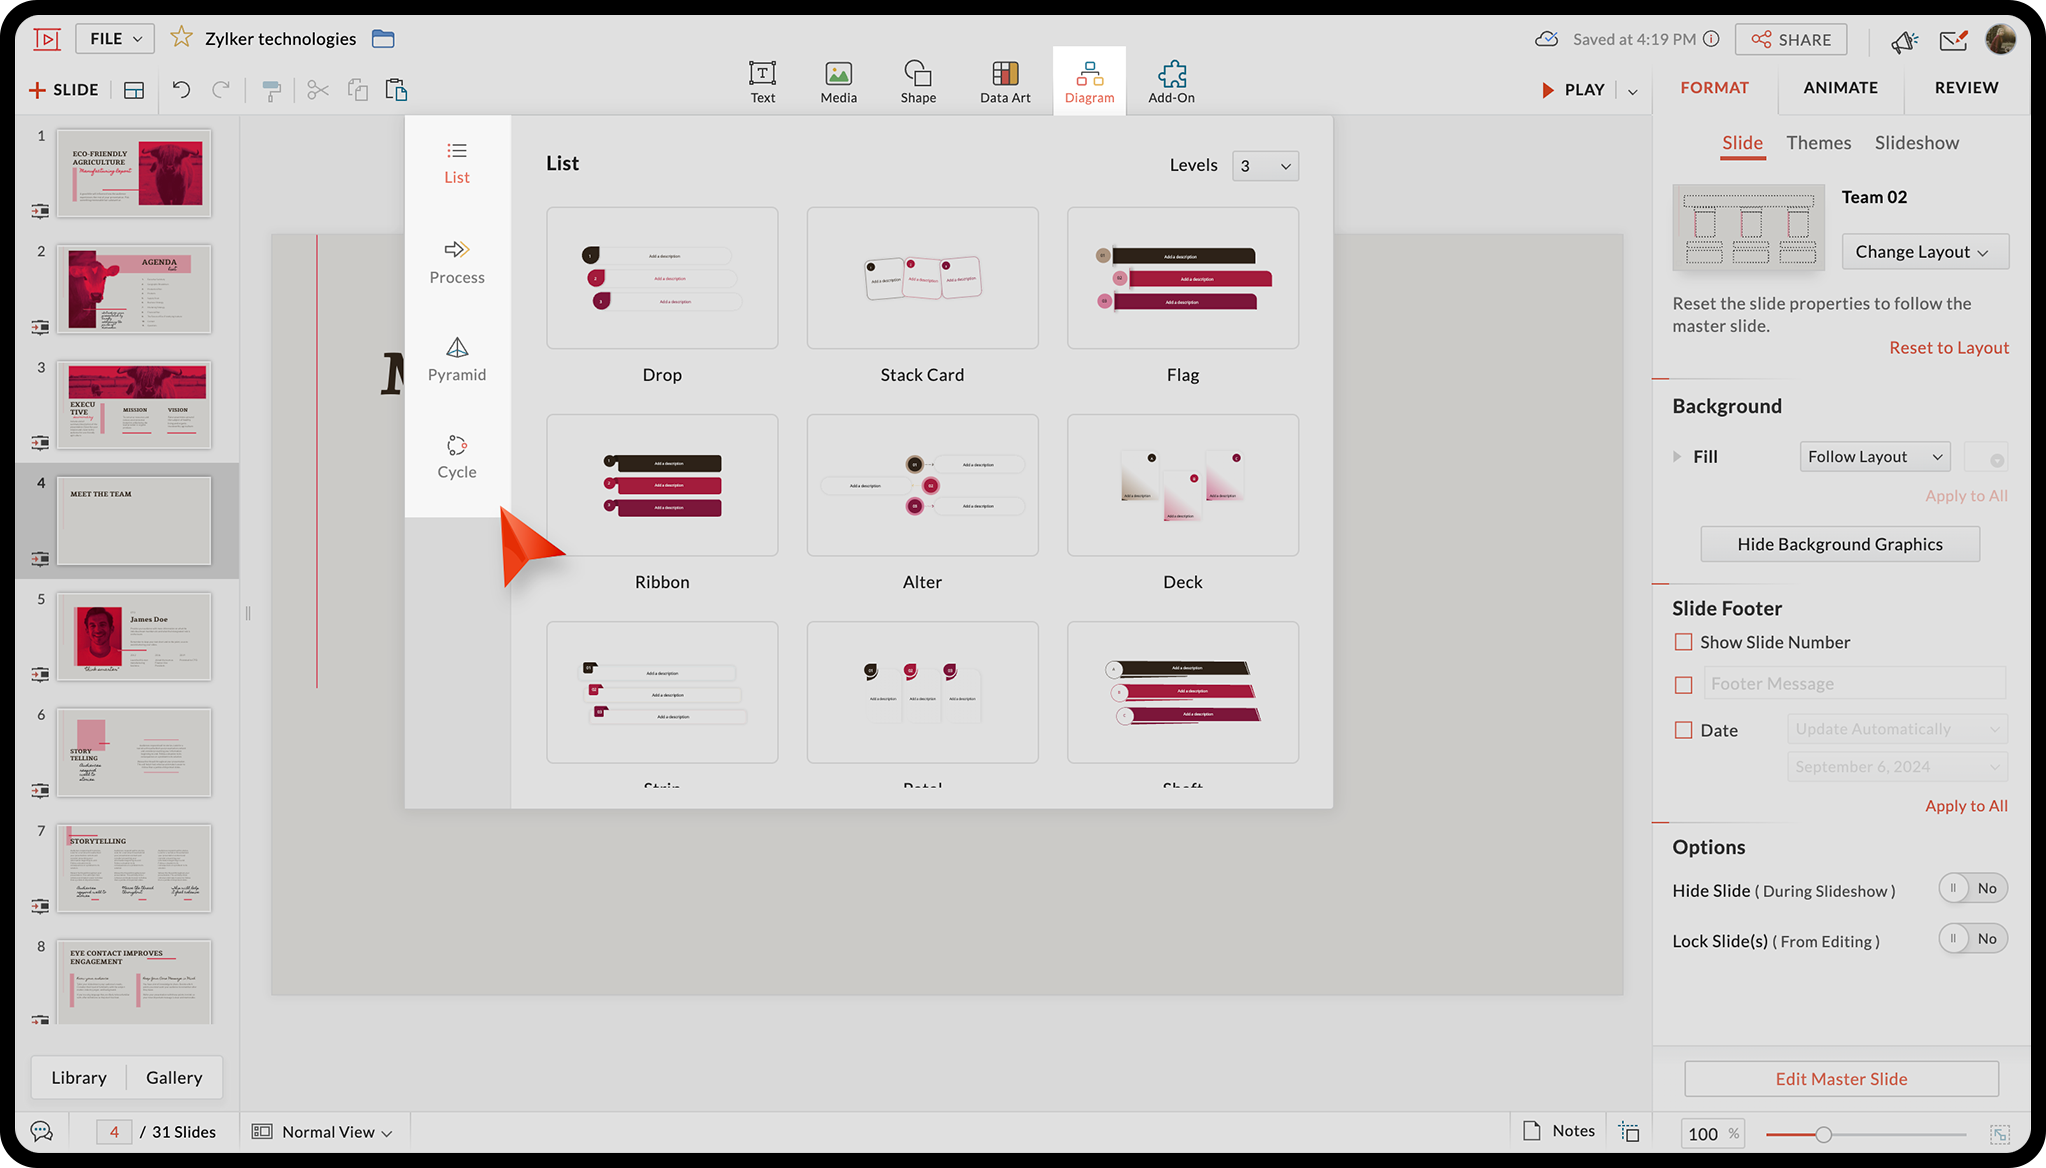Click the undo arrow icon
The height and width of the screenshot is (1168, 2046).
[181, 90]
